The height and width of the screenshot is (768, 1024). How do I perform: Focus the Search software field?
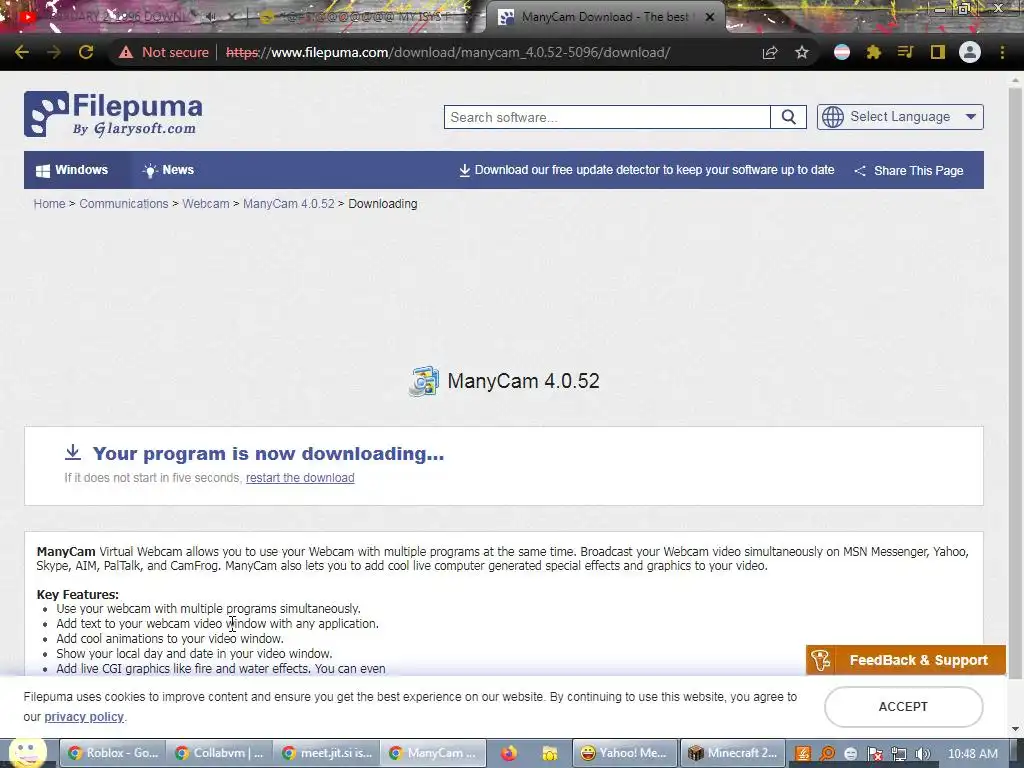(607, 117)
